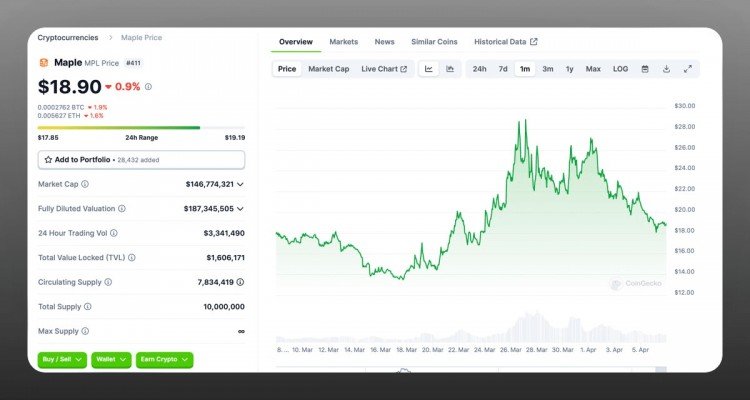Click the Maple Price breadcrumb
The height and width of the screenshot is (400, 750).
(141, 37)
